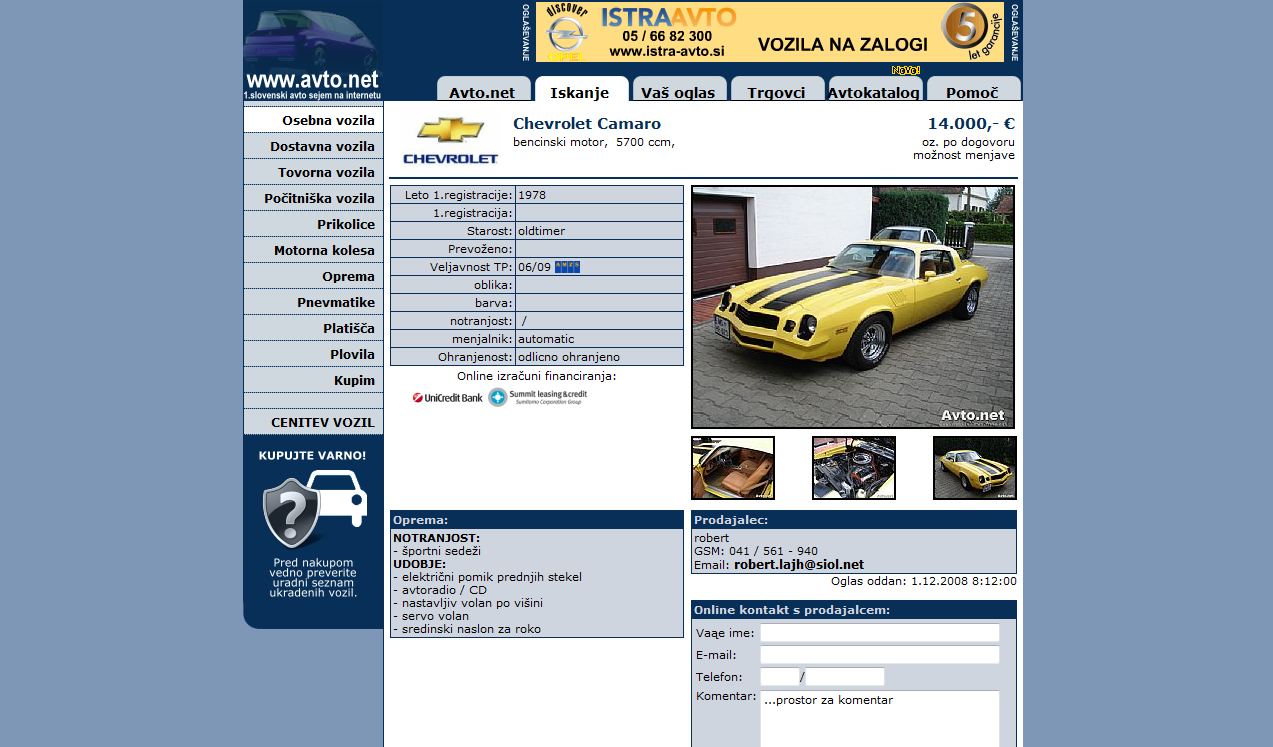Open Pnevmatike category
Screen dimensions: 1273x747
point(313,302)
